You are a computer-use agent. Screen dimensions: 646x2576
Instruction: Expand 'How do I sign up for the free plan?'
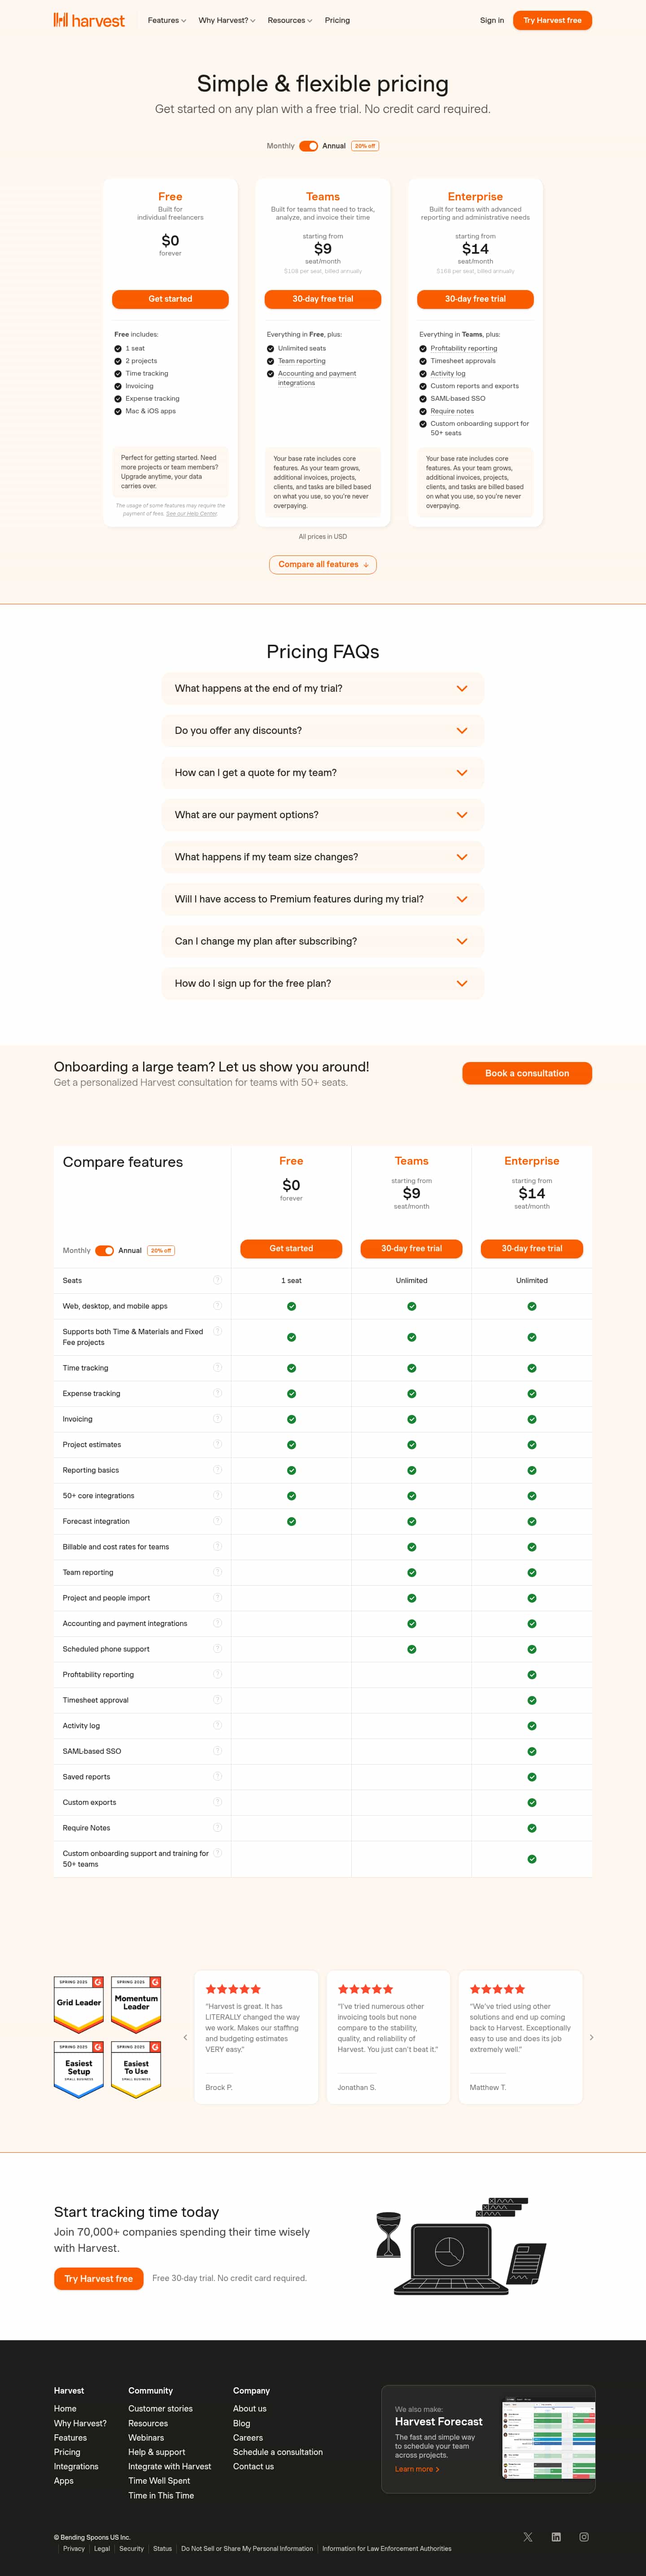pyautogui.click(x=322, y=983)
